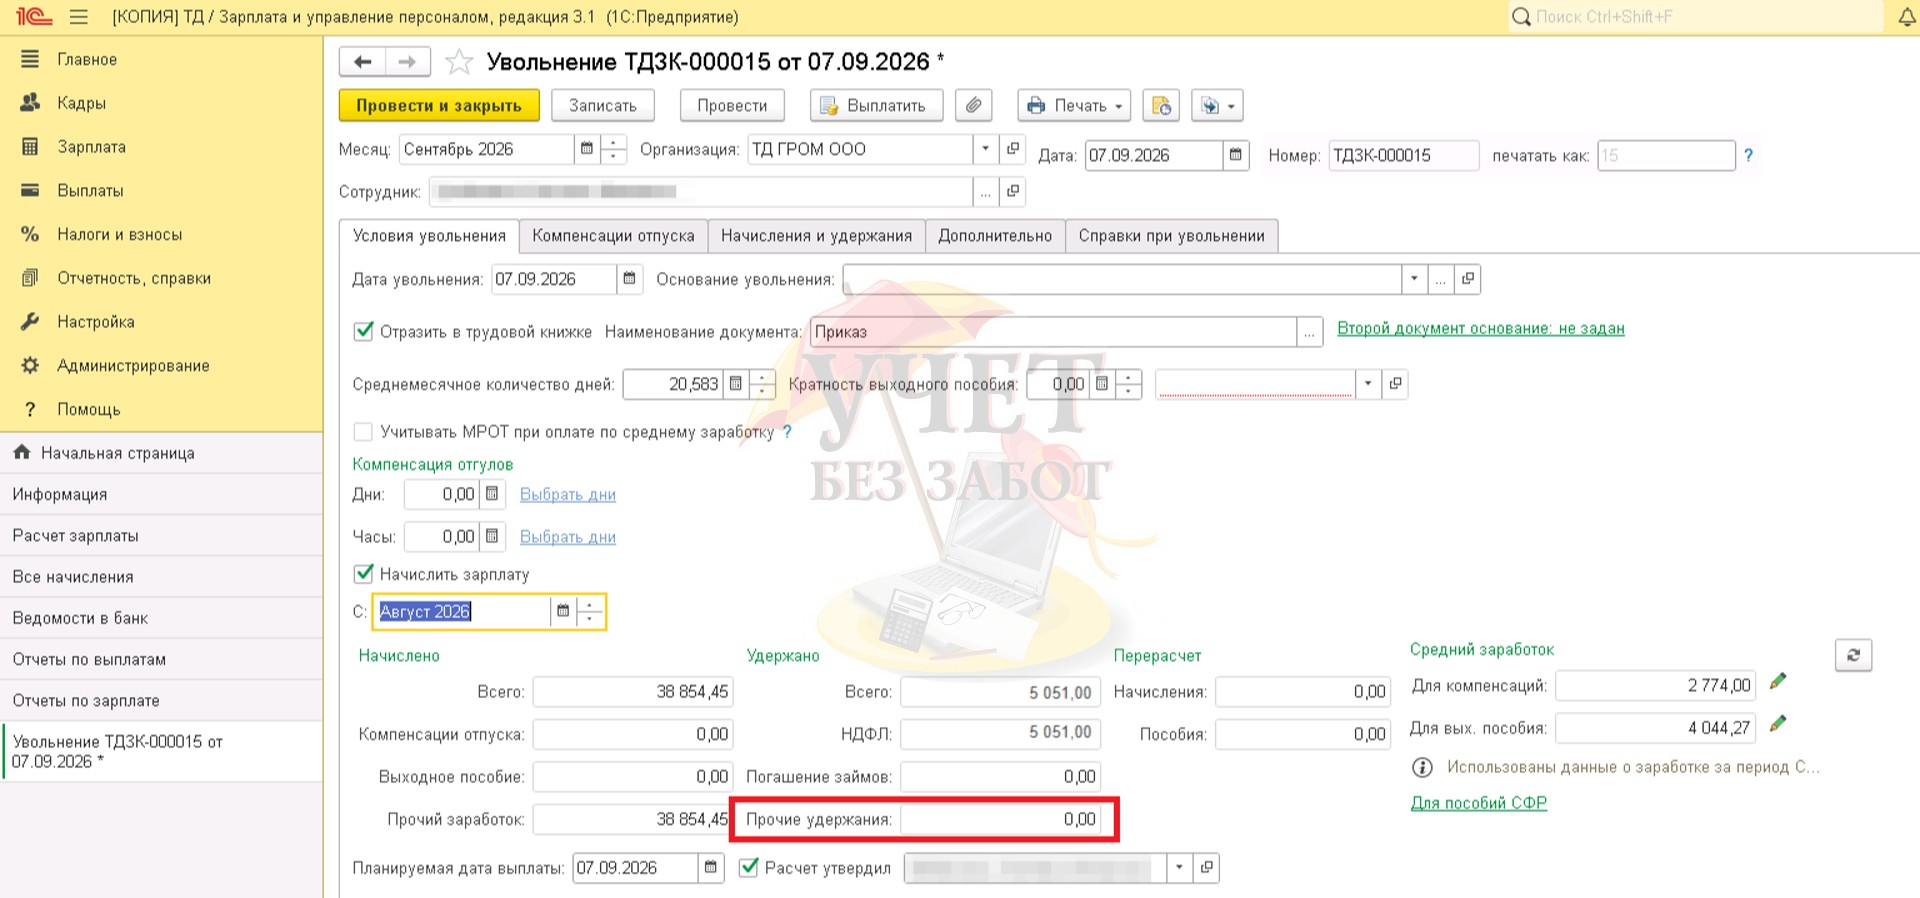Expand the Организация dropdown list
1920x898 pixels.
[986, 149]
